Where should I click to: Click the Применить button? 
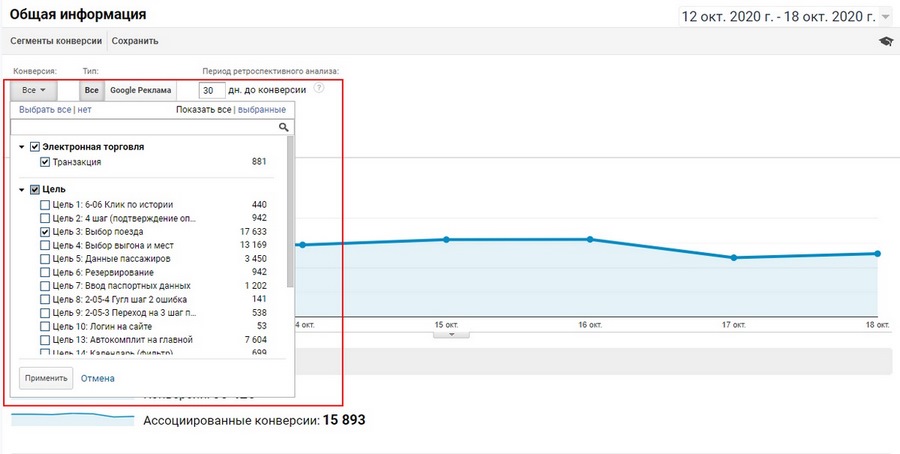point(46,378)
